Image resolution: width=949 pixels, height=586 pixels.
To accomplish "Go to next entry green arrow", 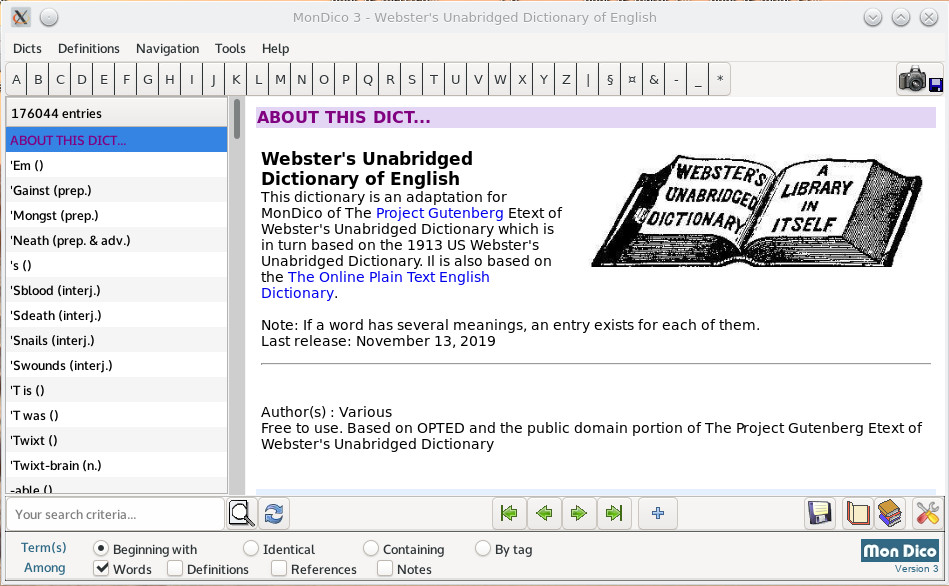I will coord(579,514).
